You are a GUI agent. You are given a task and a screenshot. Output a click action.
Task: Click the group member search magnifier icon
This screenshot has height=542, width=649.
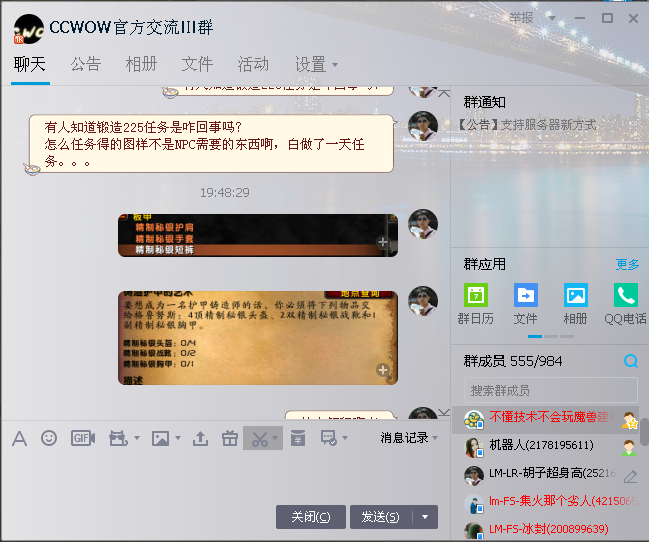631,361
